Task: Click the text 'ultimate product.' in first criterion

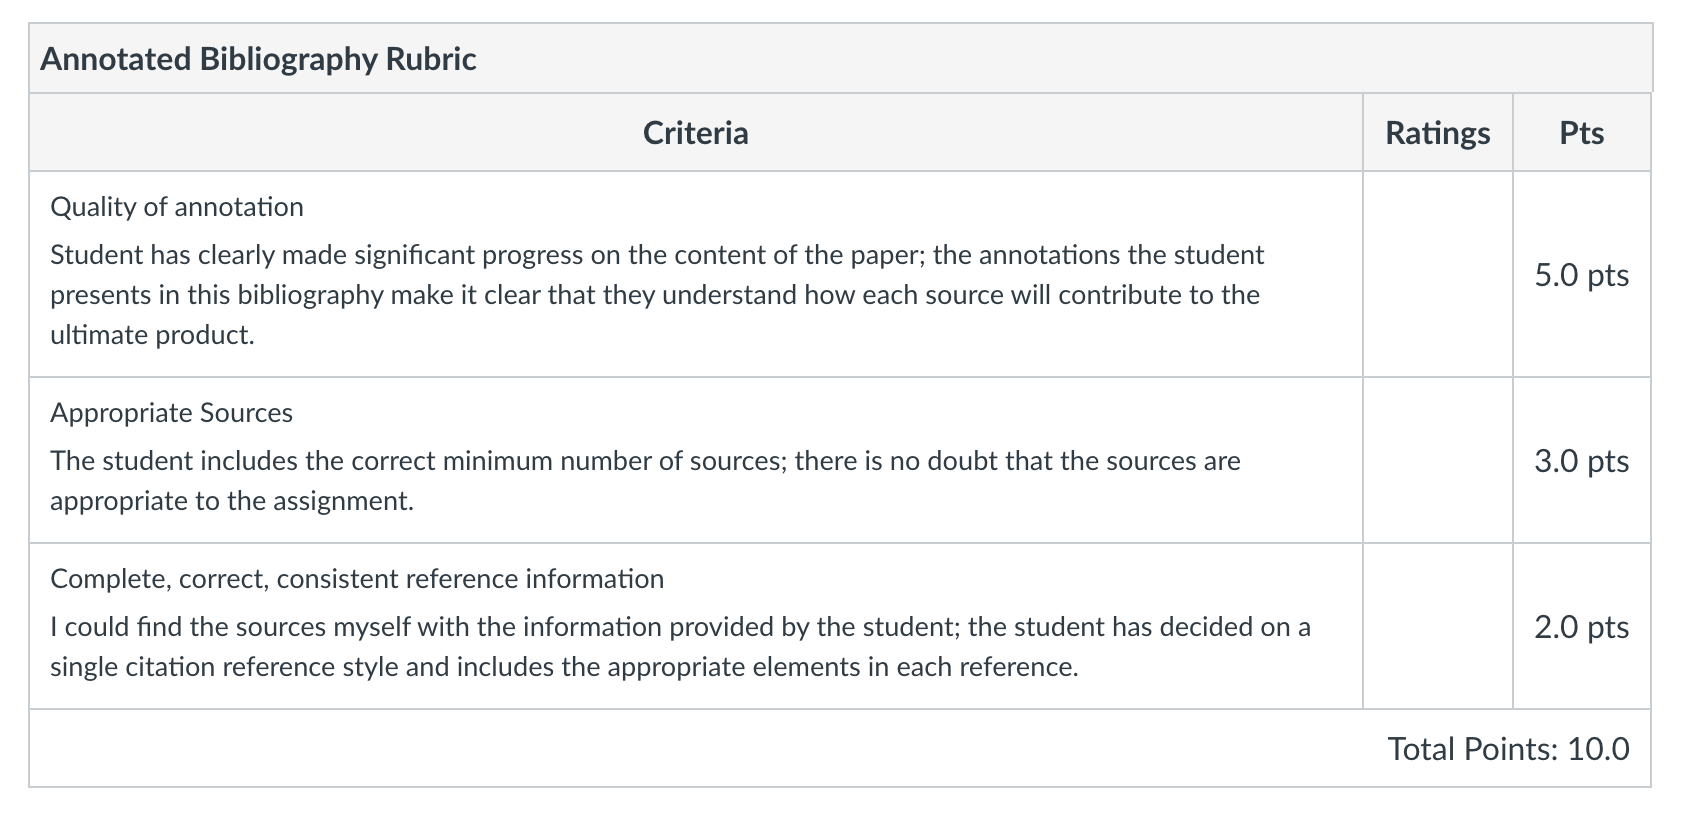Action: click(x=152, y=335)
